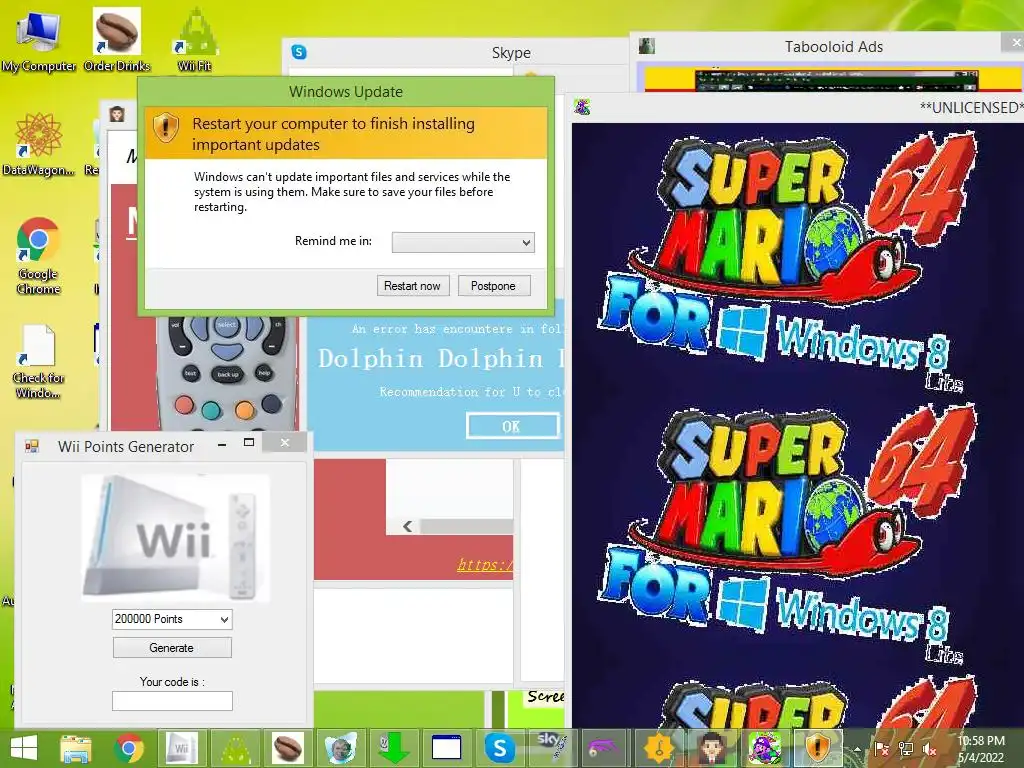Open the face portrait taskbar icon
The image size is (1024, 768).
[x=340, y=748]
